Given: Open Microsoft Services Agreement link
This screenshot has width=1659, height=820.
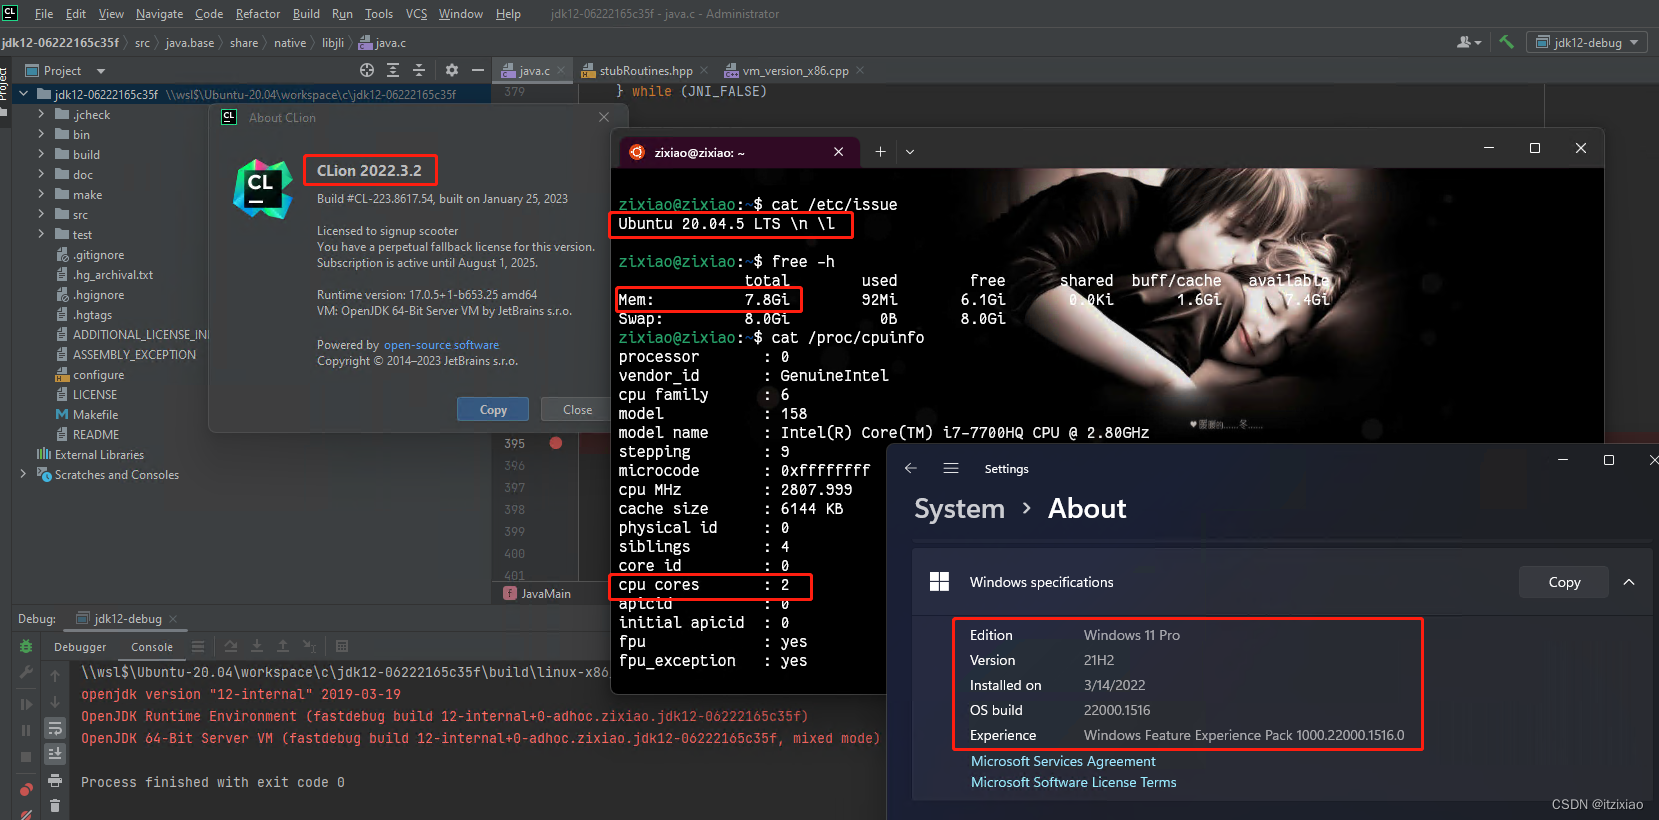Looking at the screenshot, I should 1063,761.
